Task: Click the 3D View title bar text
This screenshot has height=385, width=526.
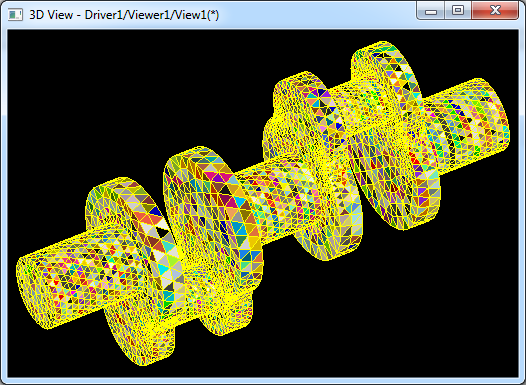Action: [x=124, y=15]
